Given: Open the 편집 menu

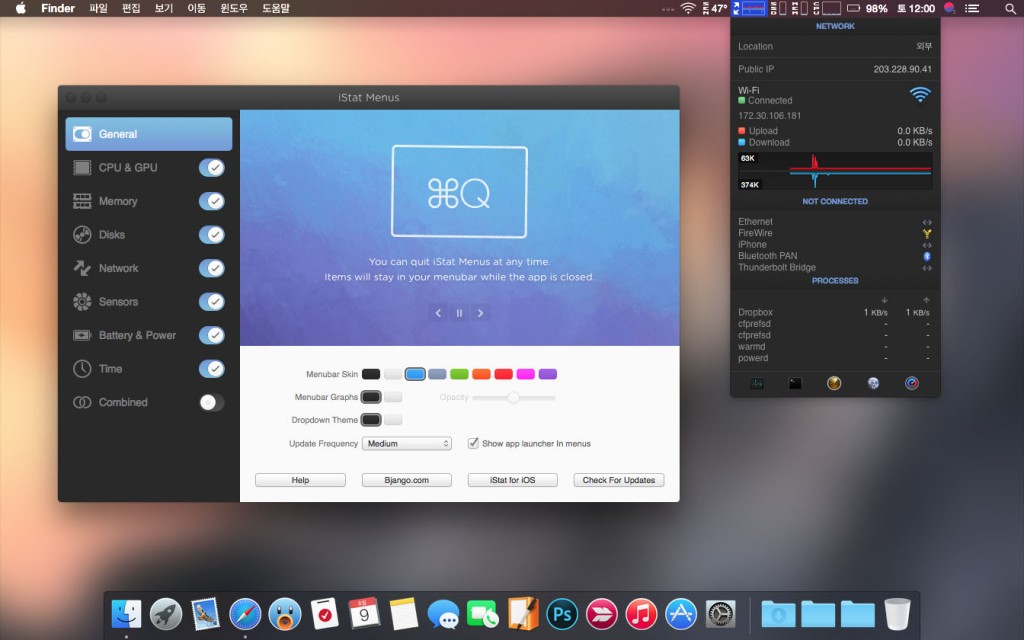Looking at the screenshot, I should (131, 8).
